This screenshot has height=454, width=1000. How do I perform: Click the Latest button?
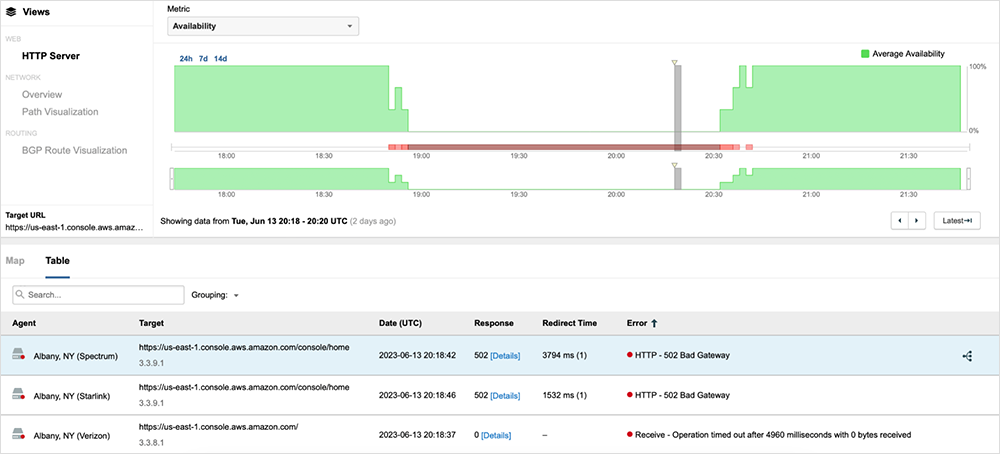957,220
